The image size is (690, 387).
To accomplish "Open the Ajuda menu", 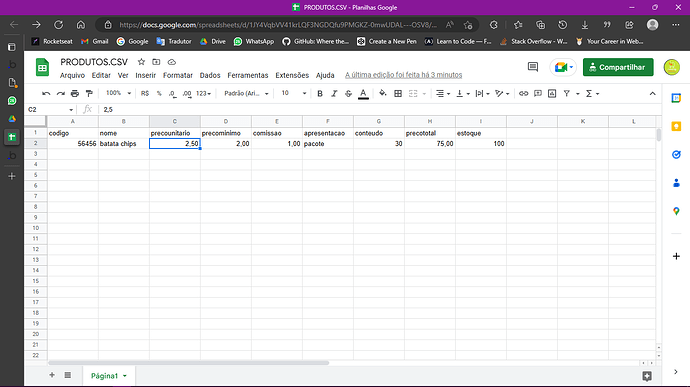I will (x=325, y=75).
